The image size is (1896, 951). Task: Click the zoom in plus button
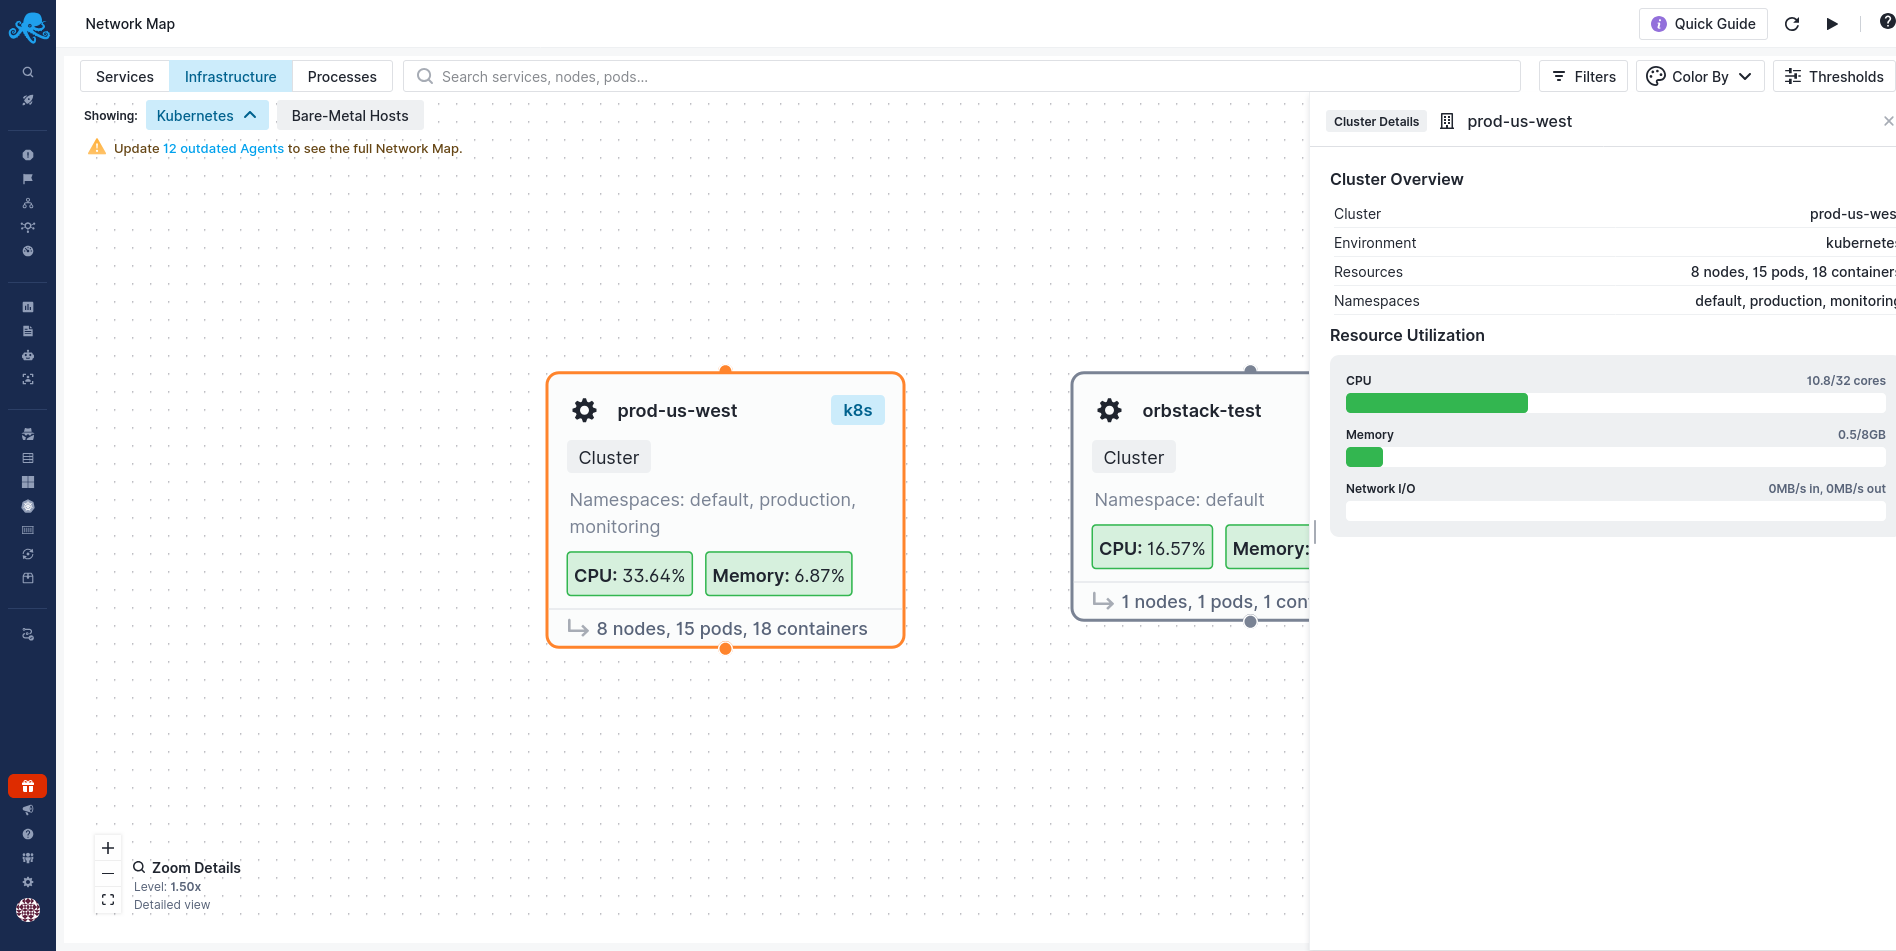[108, 848]
